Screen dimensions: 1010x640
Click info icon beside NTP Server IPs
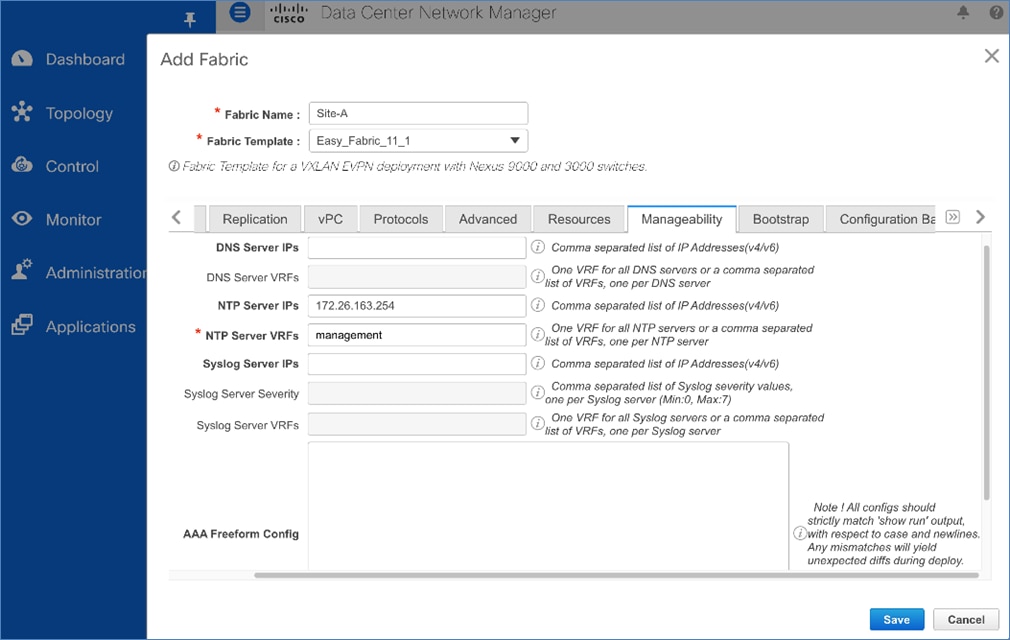pyautogui.click(x=537, y=305)
